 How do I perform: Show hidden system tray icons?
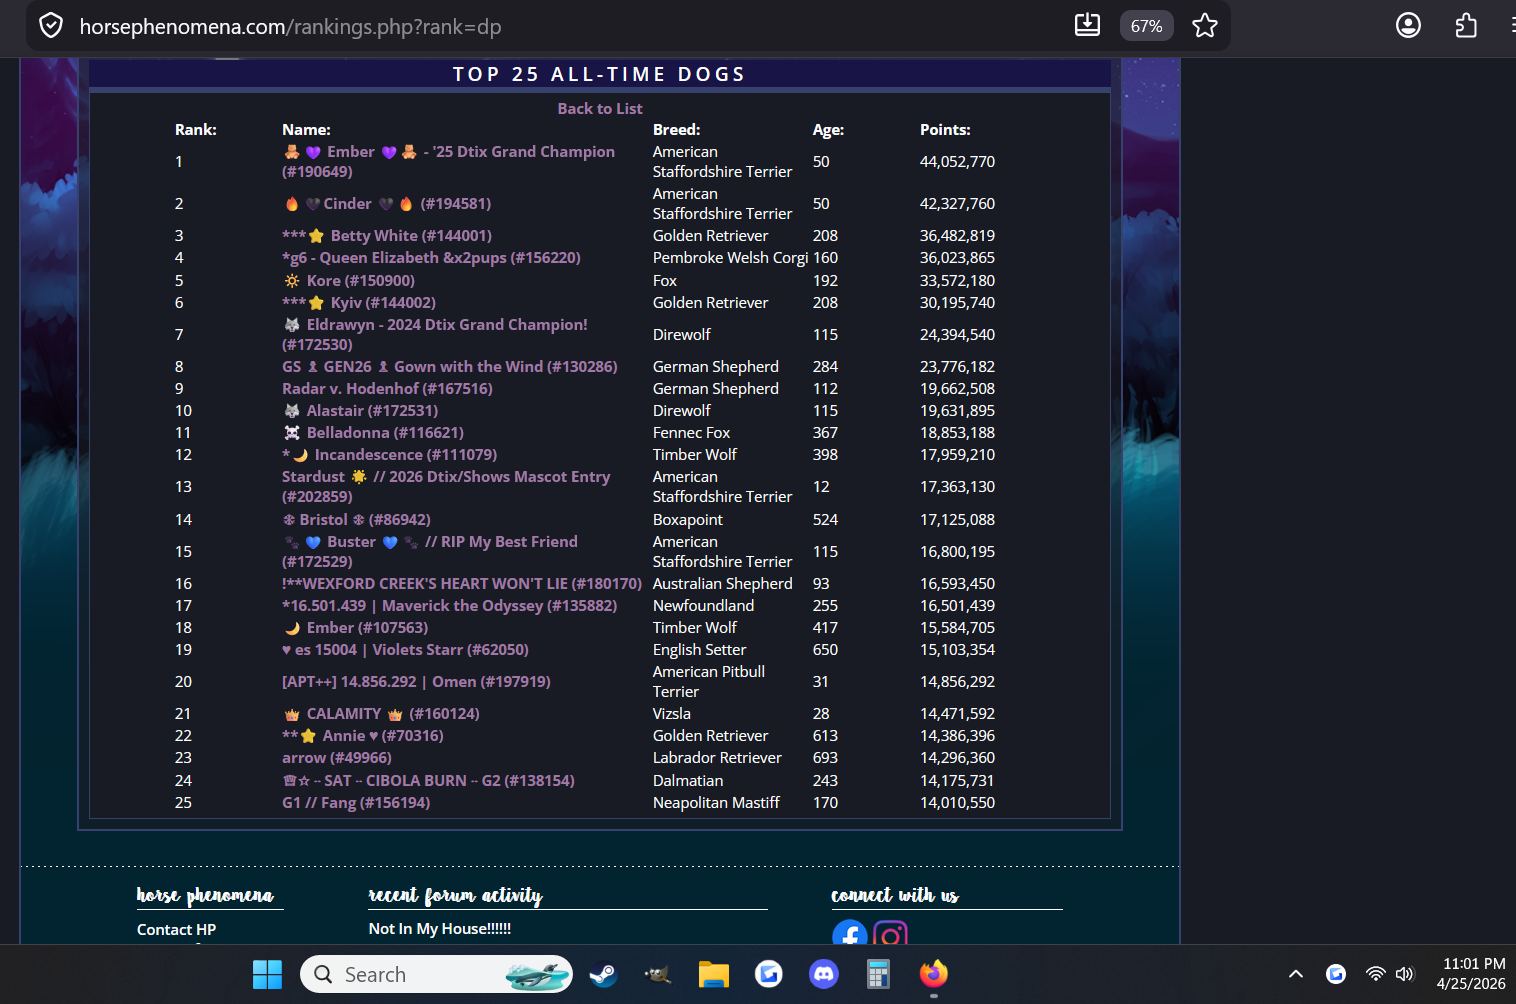1296,974
